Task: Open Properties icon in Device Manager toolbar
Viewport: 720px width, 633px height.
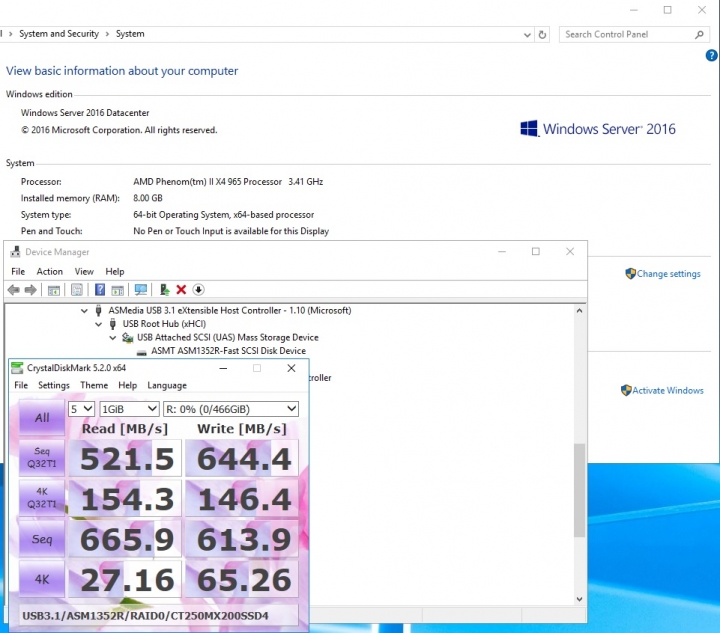Action: 77,290
